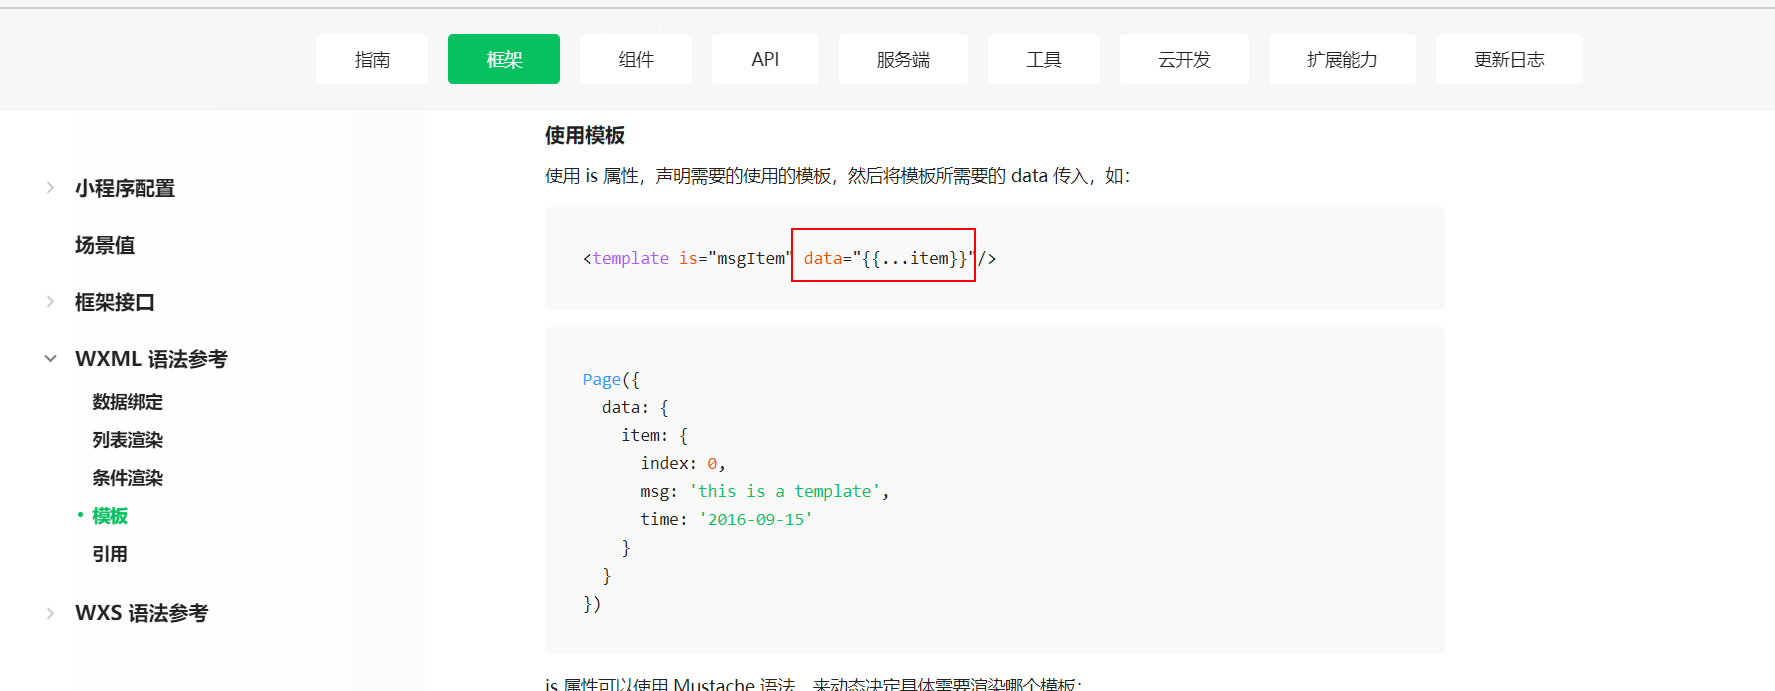The height and width of the screenshot is (691, 1775).
Task: Go to the 服务端 tab
Action: [903, 59]
